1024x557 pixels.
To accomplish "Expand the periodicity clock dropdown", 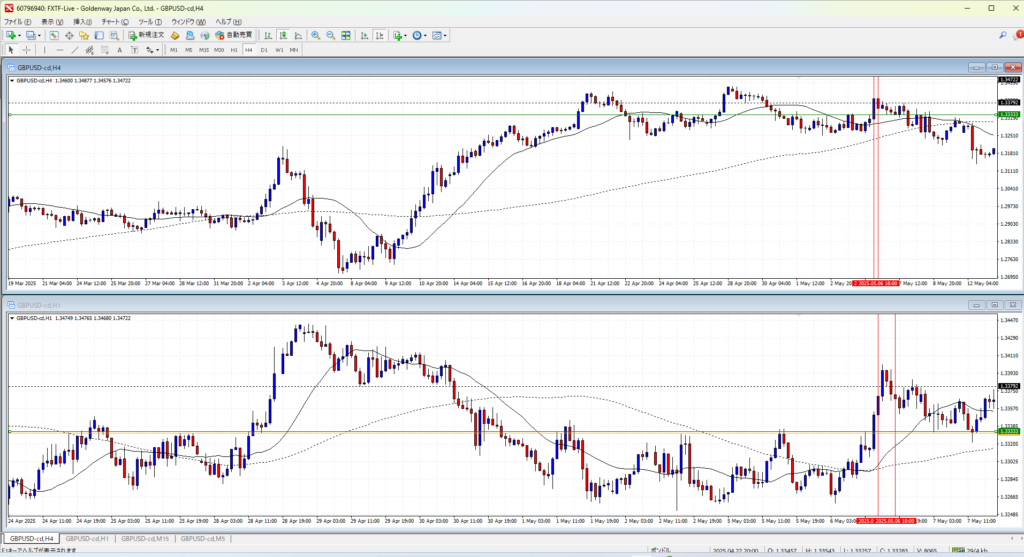I will (x=425, y=35).
